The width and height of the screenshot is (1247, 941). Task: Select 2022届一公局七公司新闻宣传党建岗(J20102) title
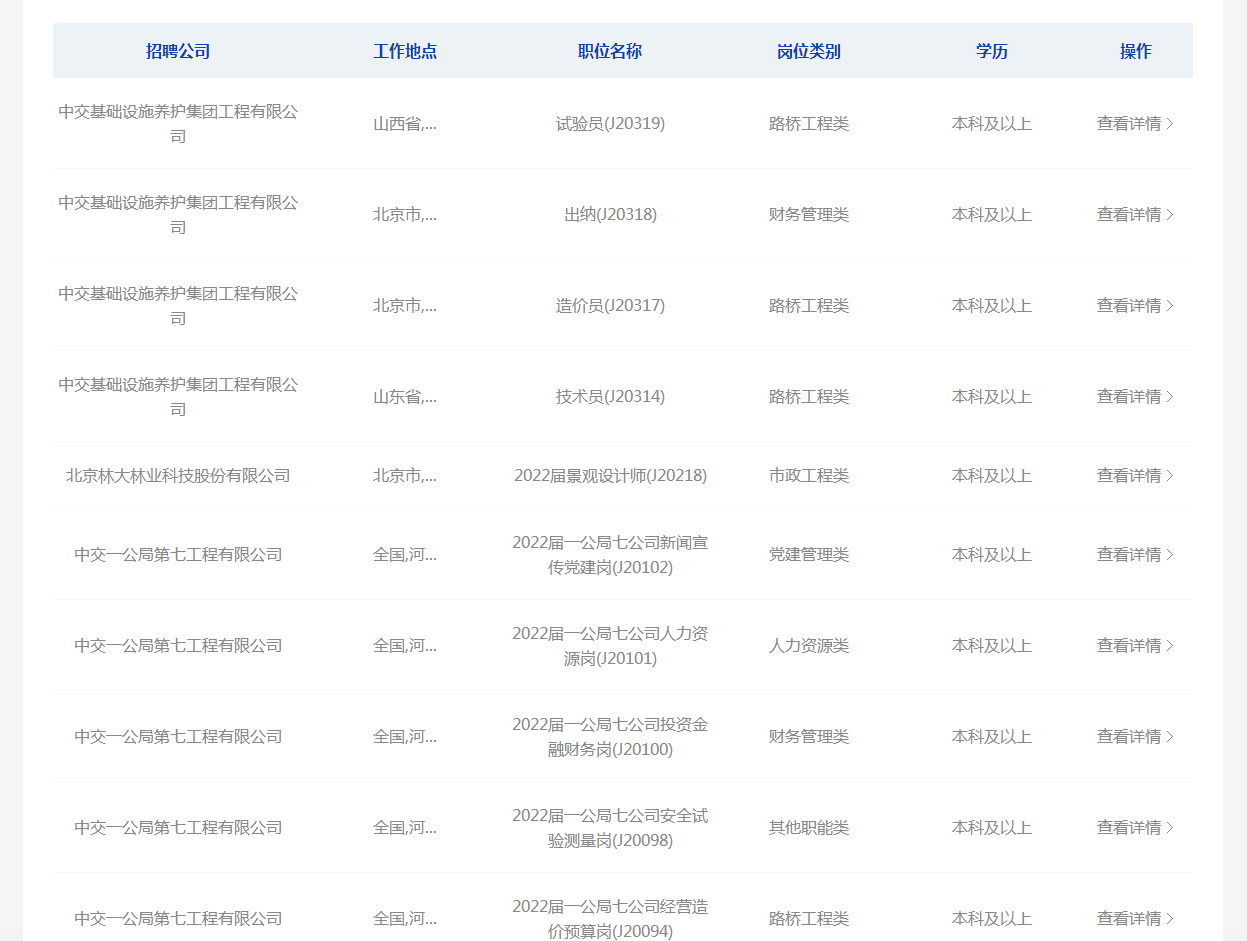click(610, 555)
